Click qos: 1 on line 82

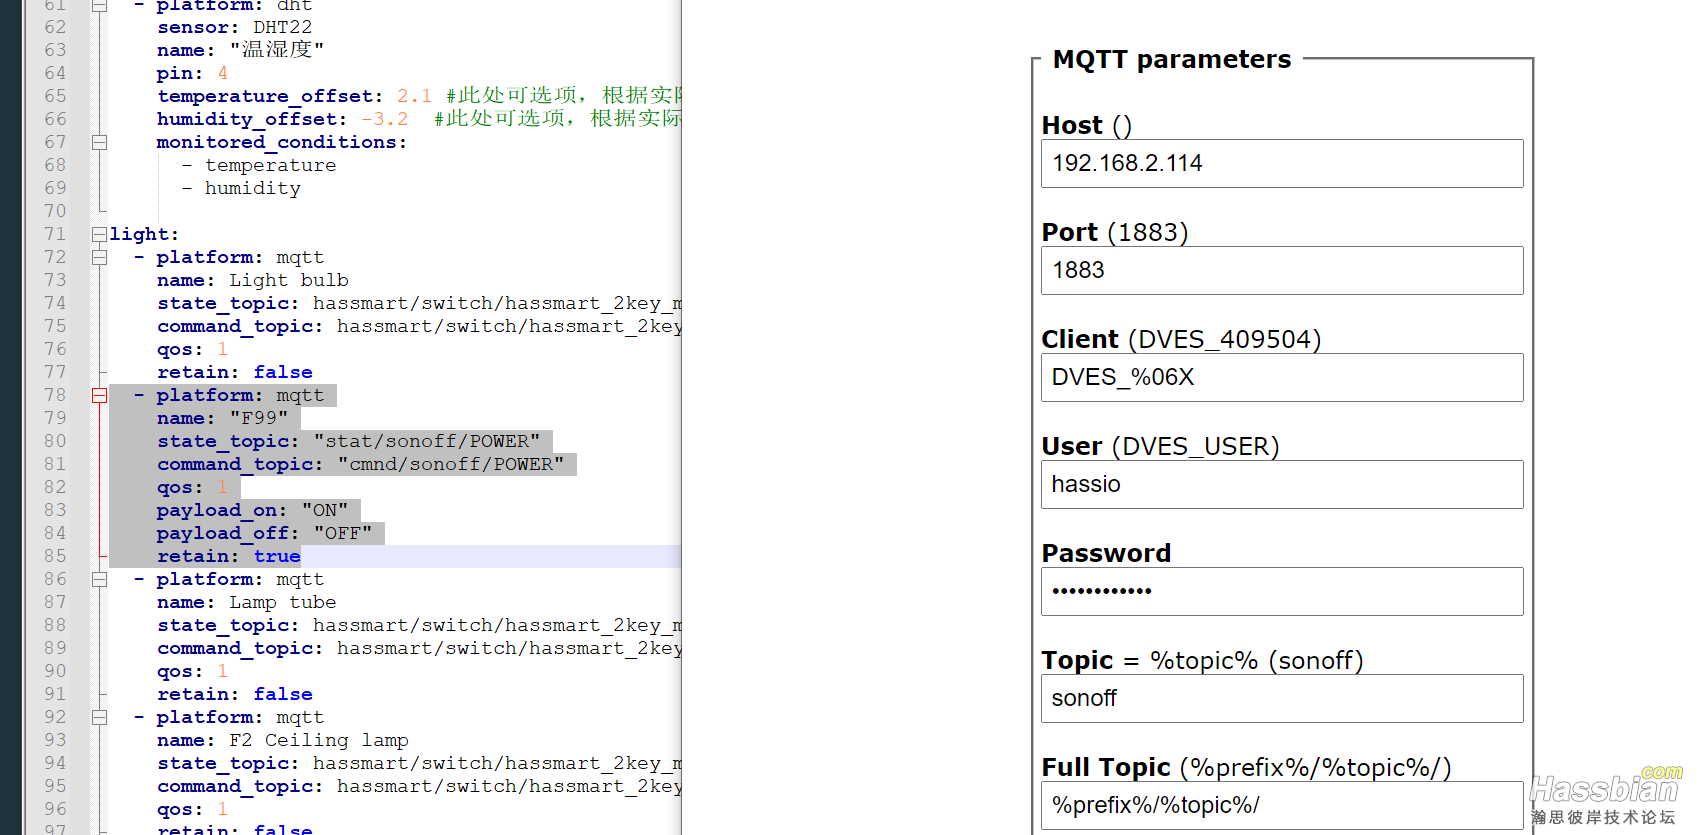click(192, 487)
